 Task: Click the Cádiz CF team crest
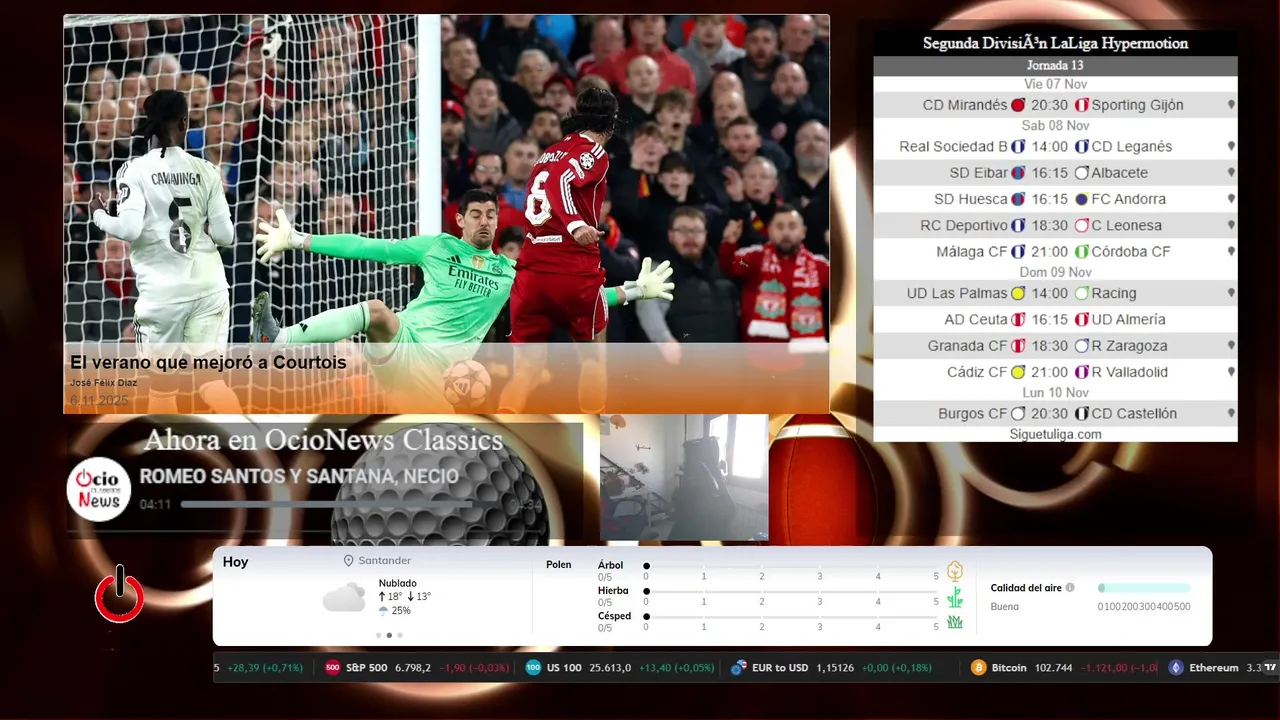[x=1018, y=372]
